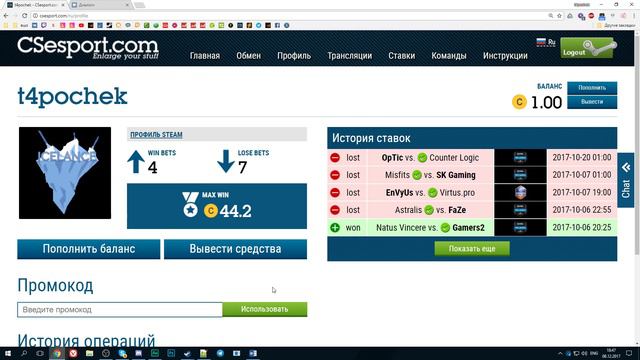The width and height of the screenshot is (640, 360).
Task: Click the Использовать promo code button
Action: coord(264,309)
